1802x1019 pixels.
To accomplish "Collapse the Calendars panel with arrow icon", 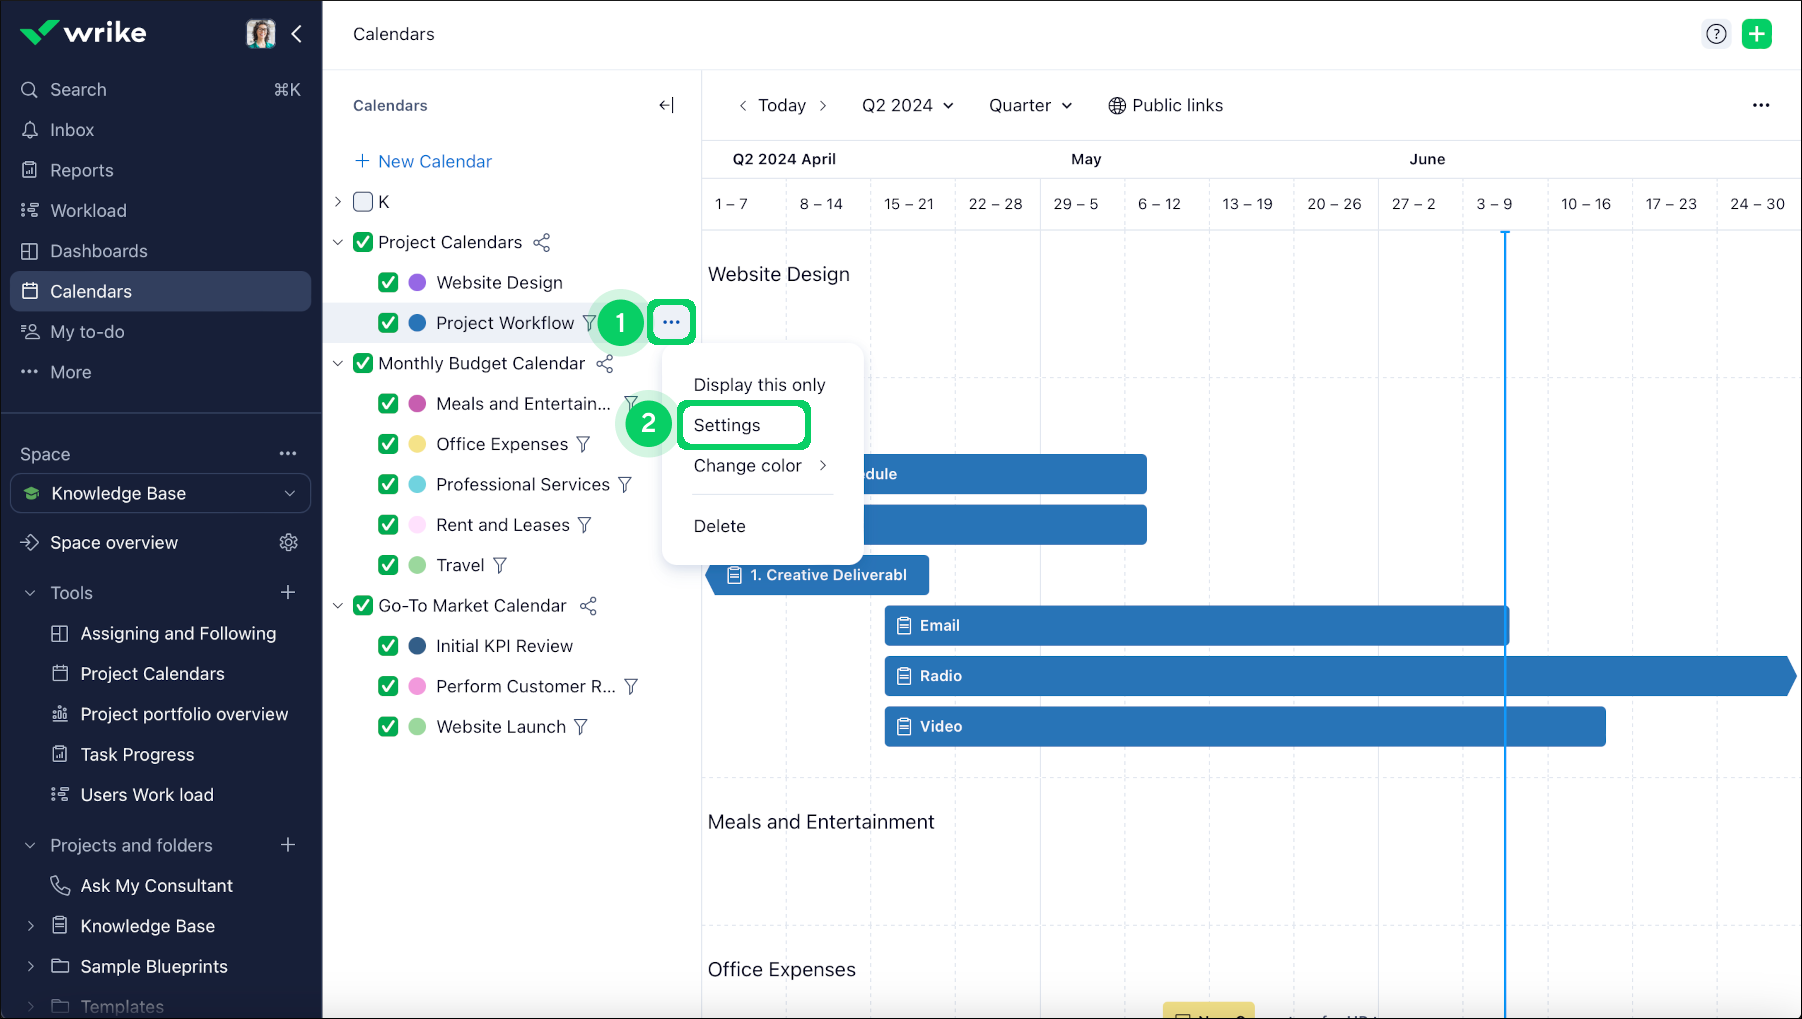I will (666, 105).
